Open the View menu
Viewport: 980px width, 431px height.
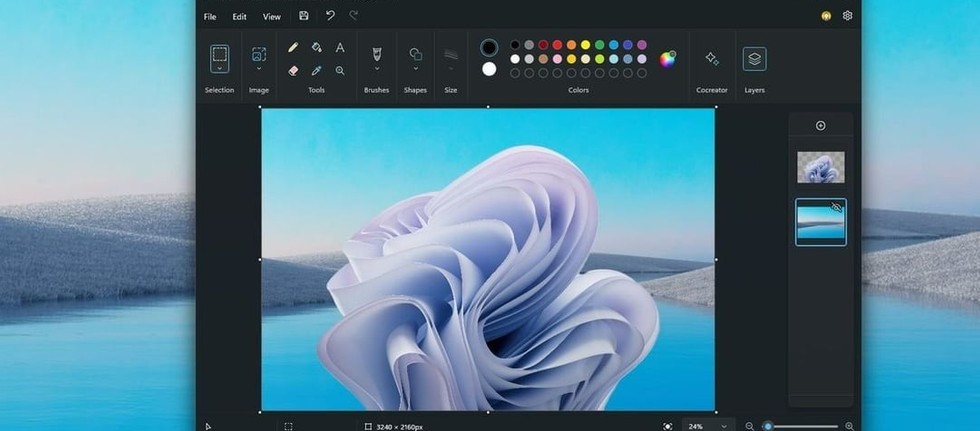[271, 17]
